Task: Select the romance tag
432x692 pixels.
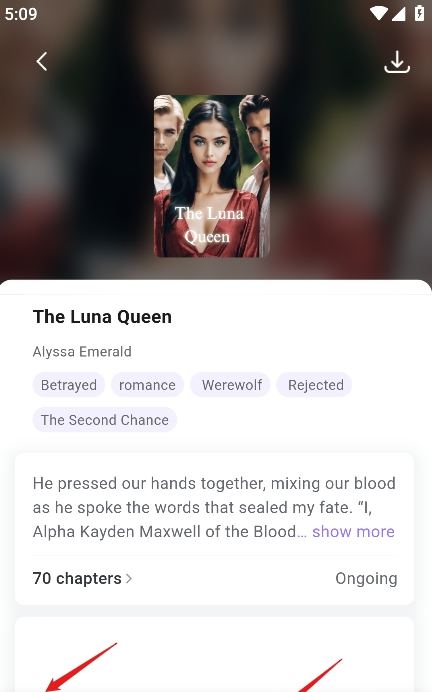Action: click(147, 385)
